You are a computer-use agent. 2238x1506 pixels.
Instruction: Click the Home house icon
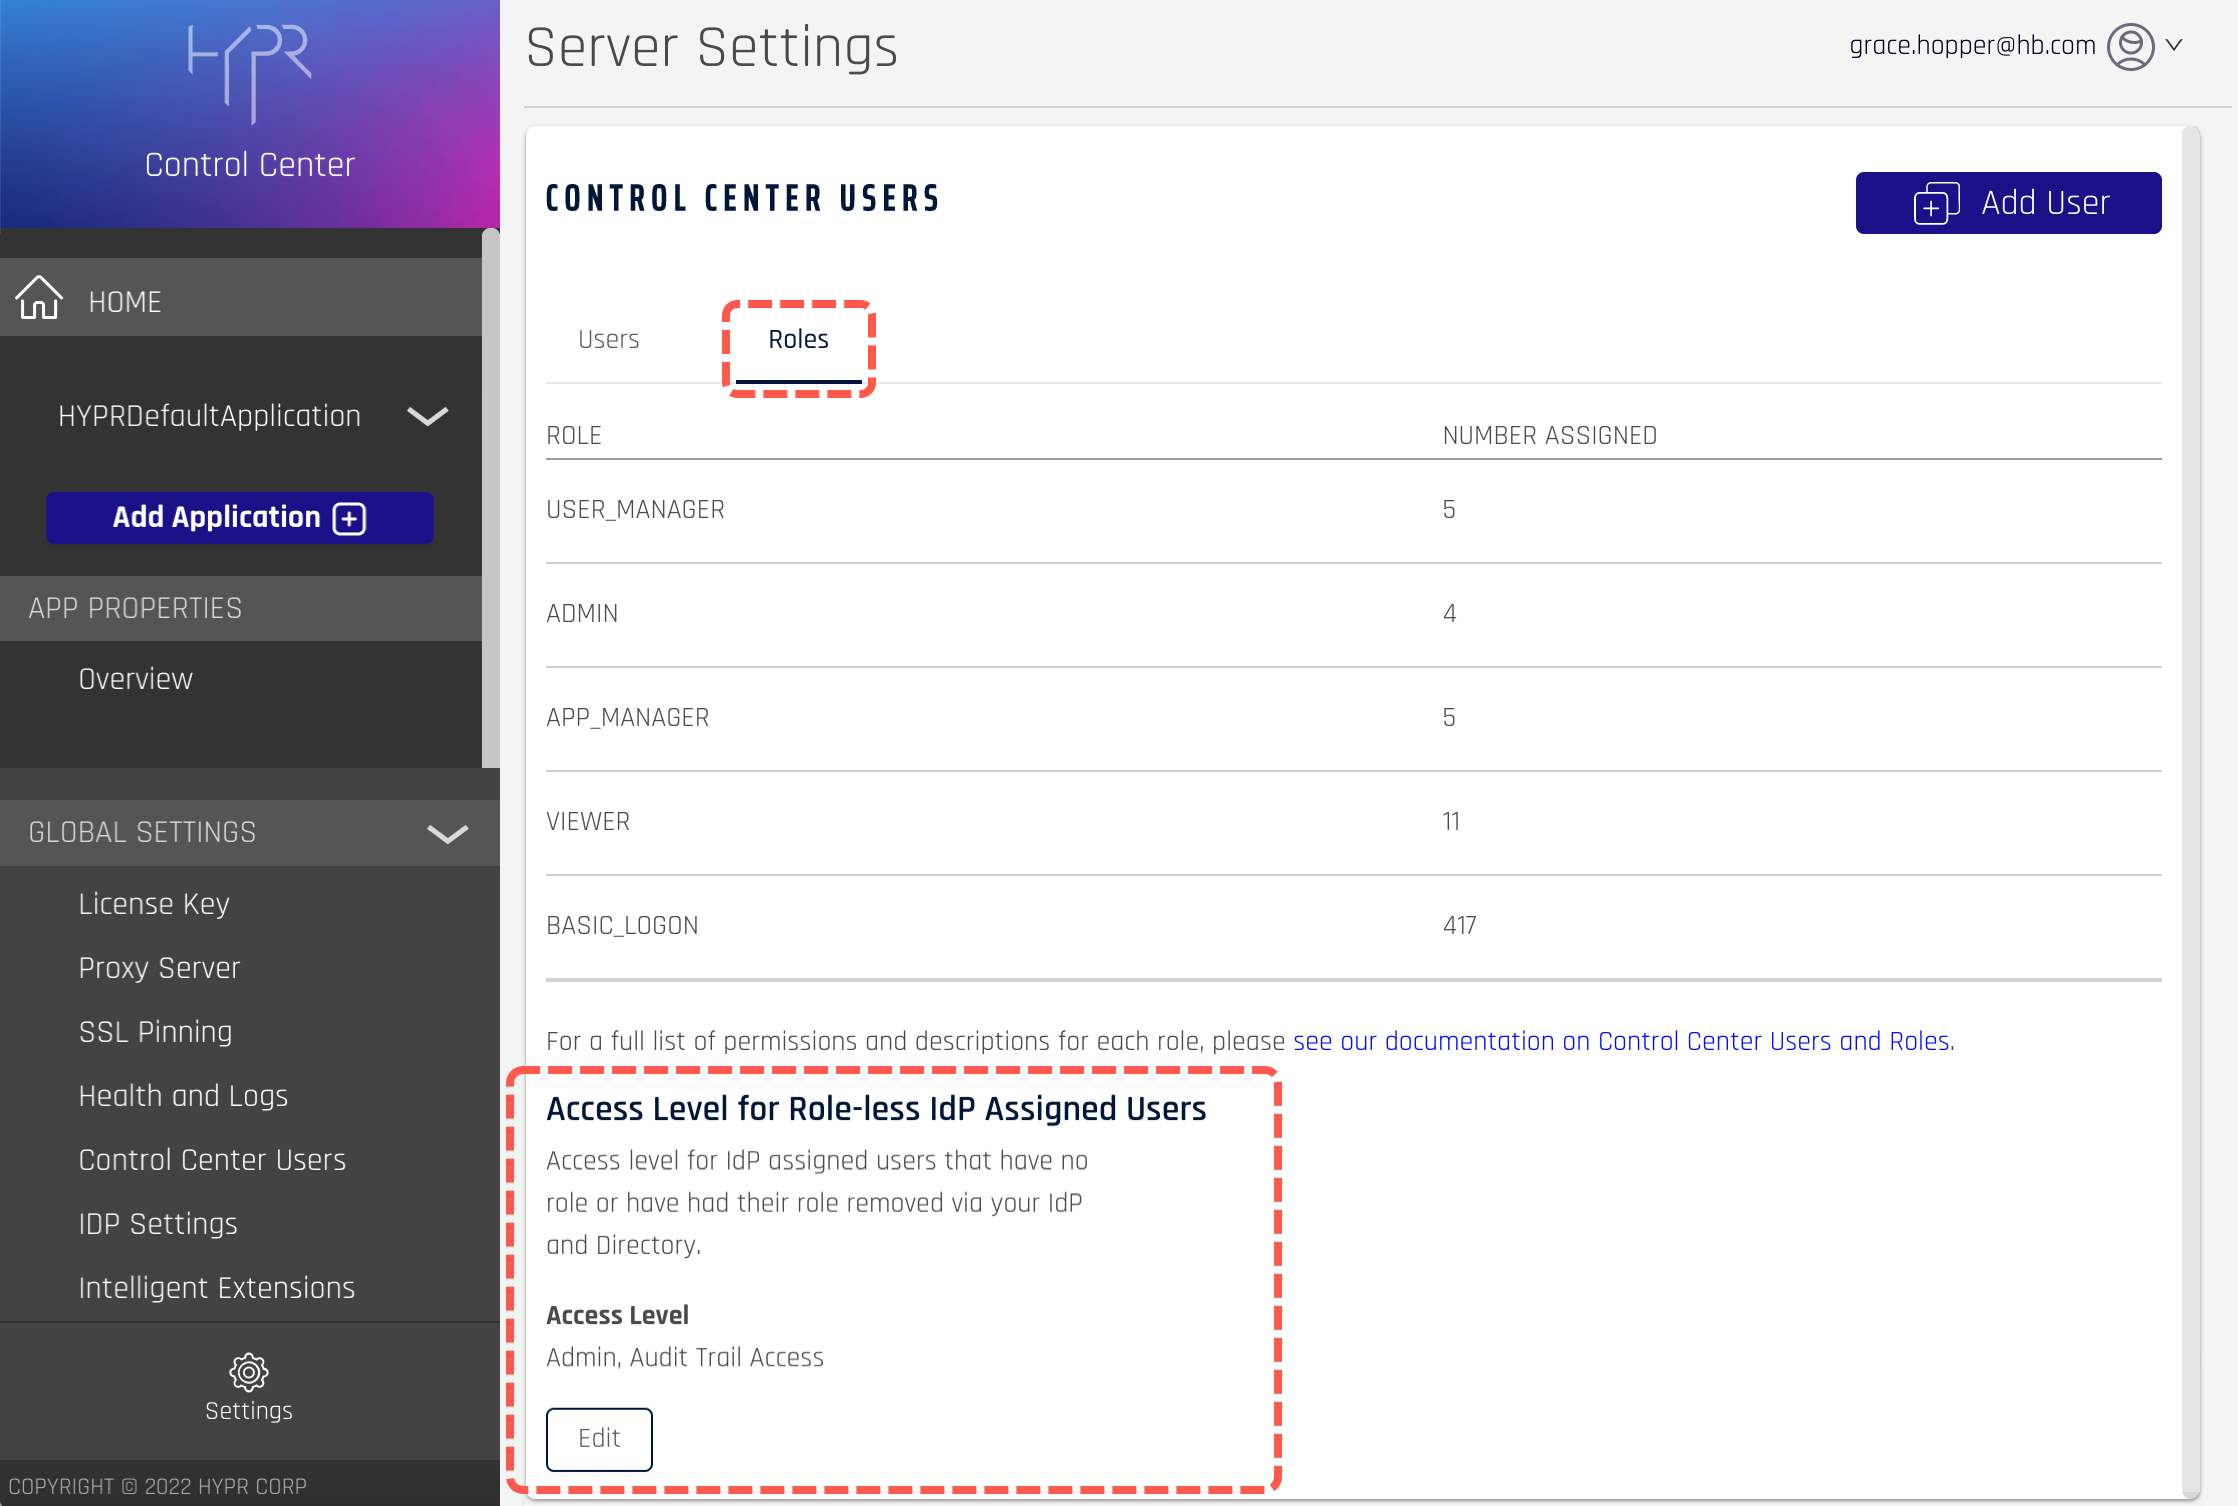point(39,298)
